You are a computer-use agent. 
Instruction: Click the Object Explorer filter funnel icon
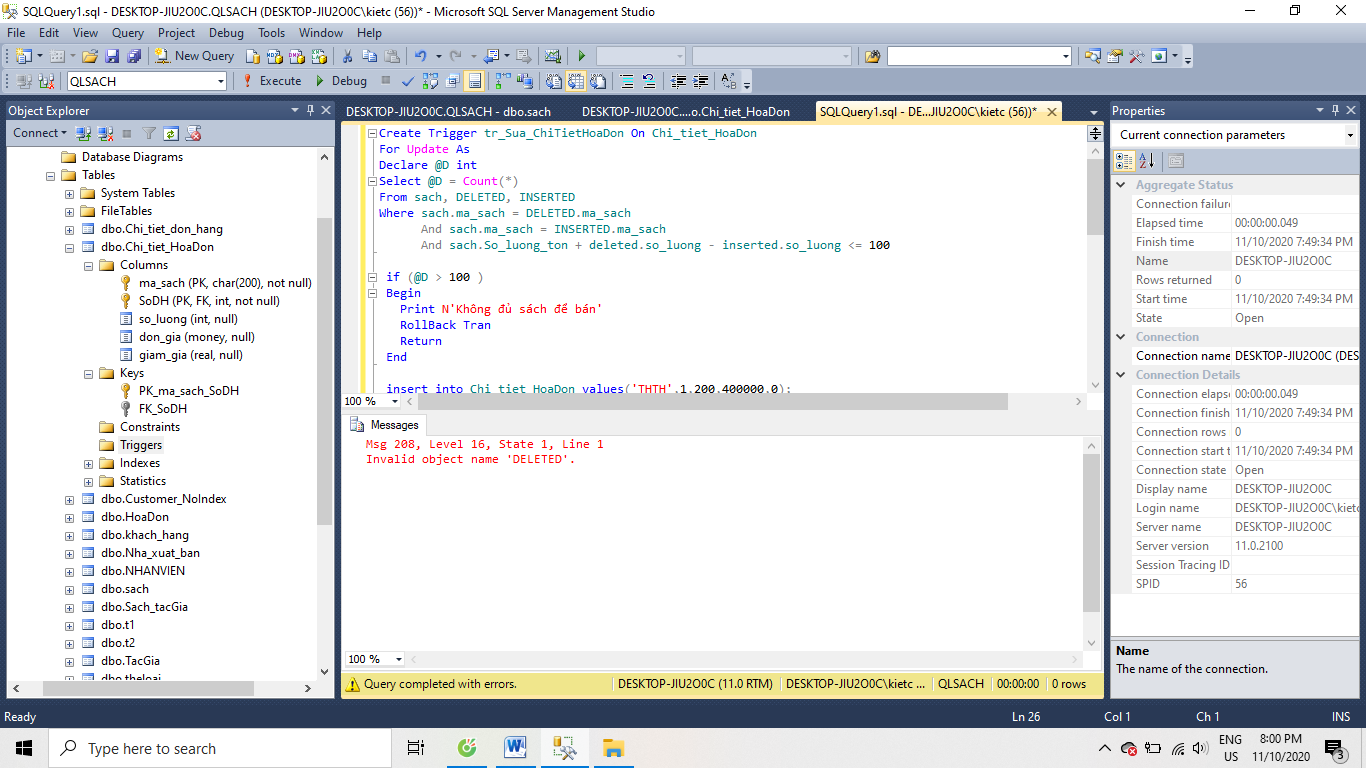149,133
